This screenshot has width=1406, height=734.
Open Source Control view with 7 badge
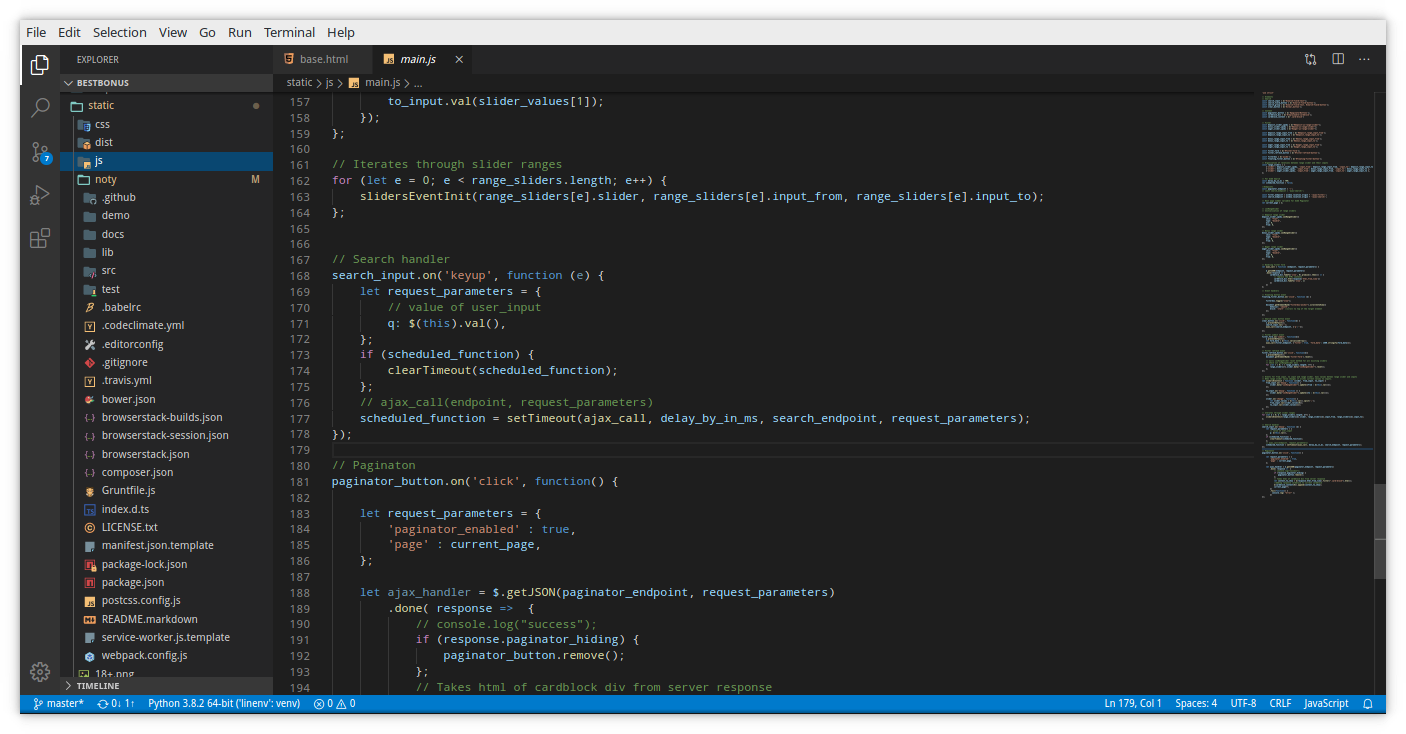point(40,152)
